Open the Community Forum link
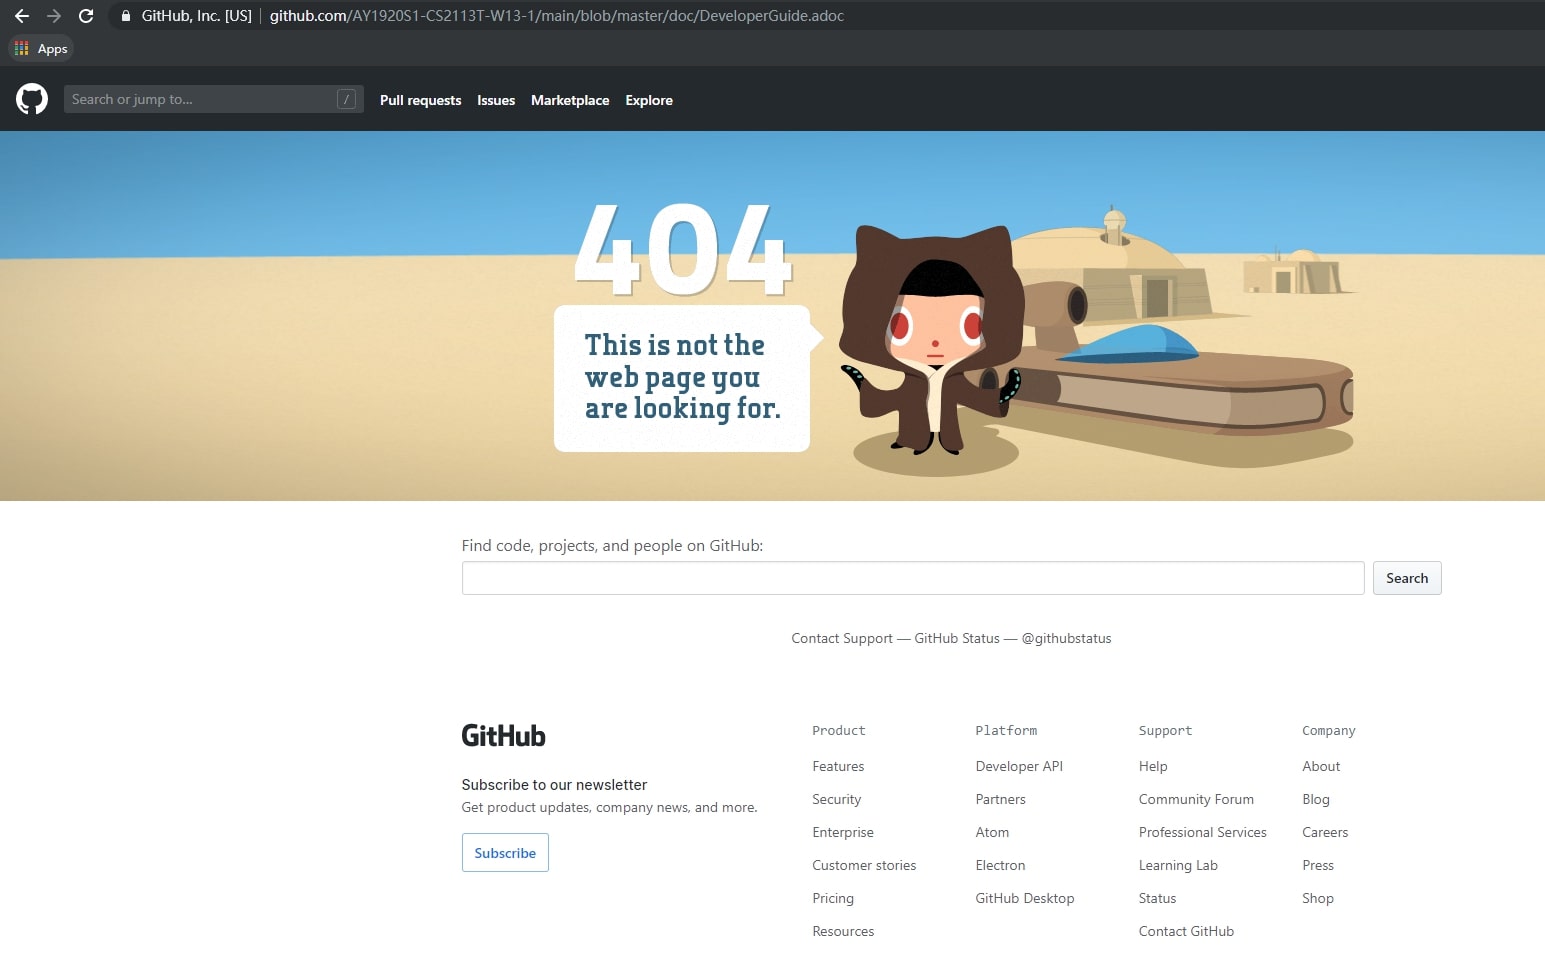This screenshot has width=1545, height=963. coord(1196,799)
